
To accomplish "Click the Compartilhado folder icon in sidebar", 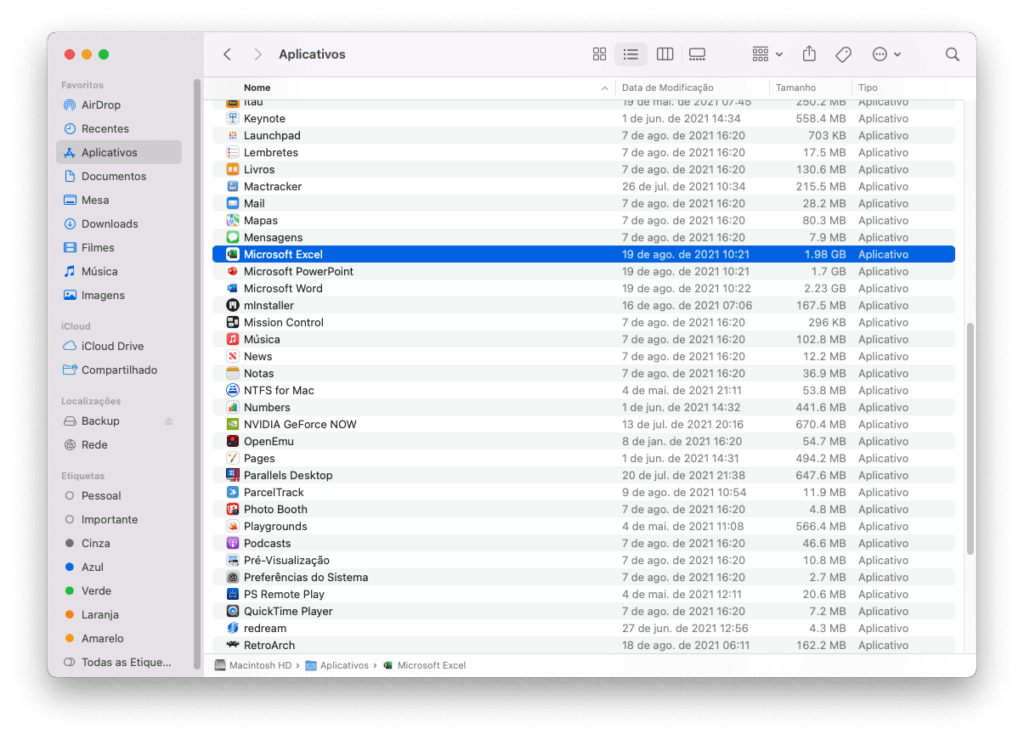I will [x=70, y=370].
